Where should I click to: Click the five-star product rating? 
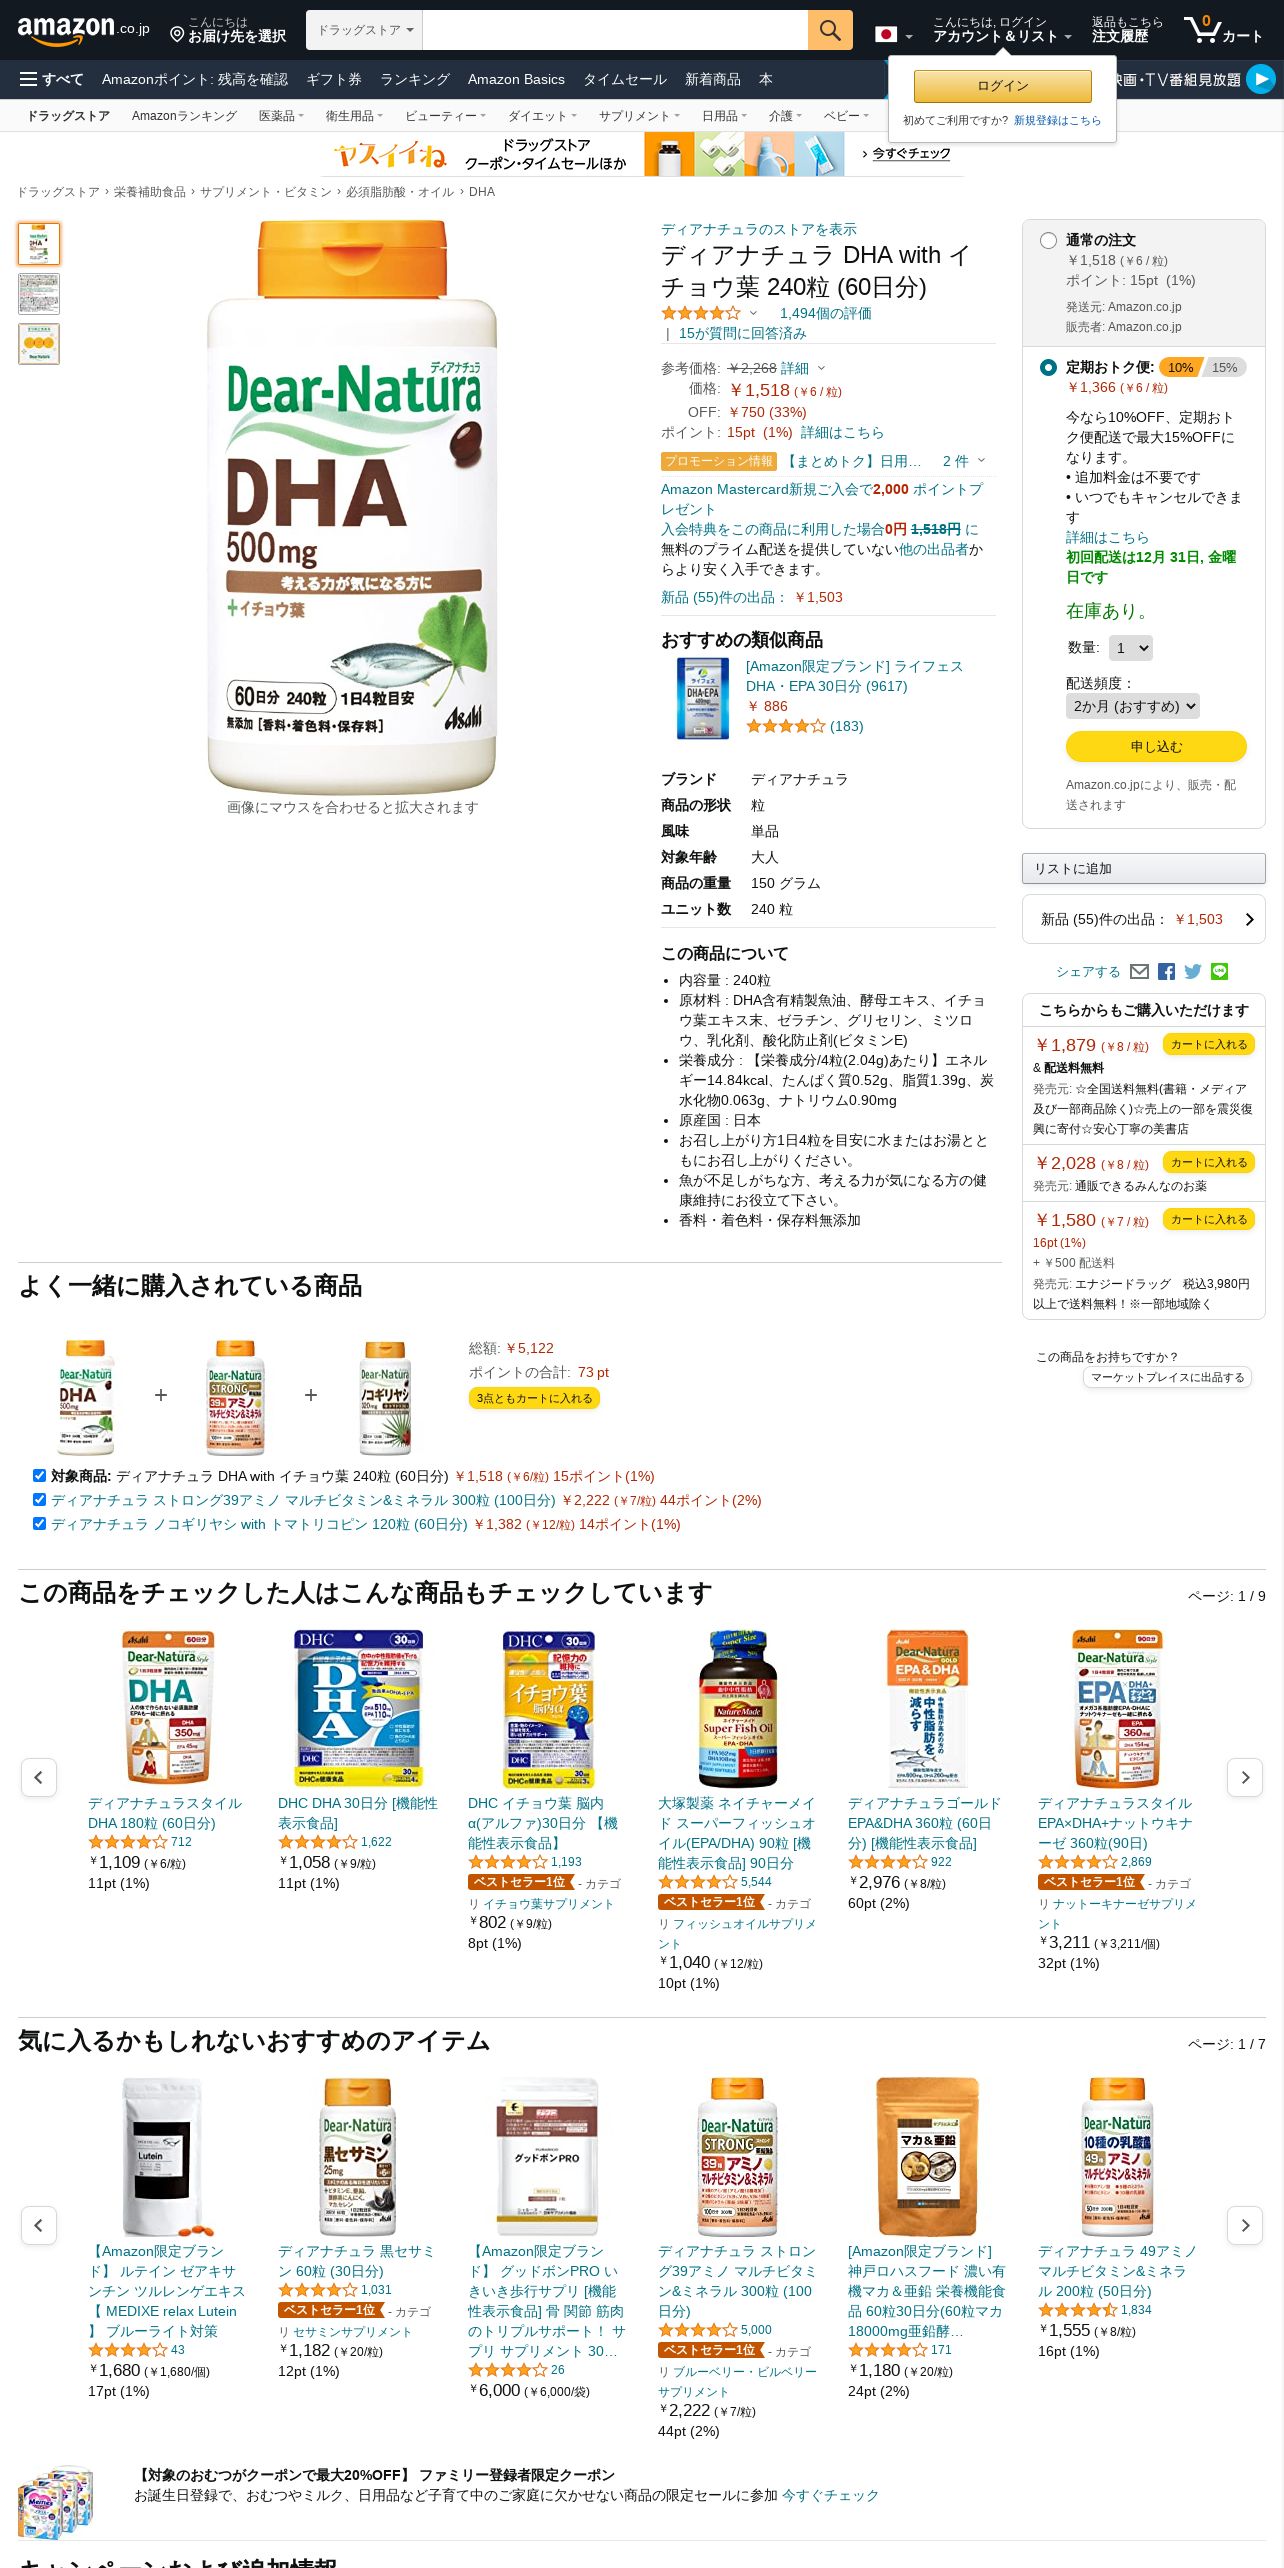[701, 313]
